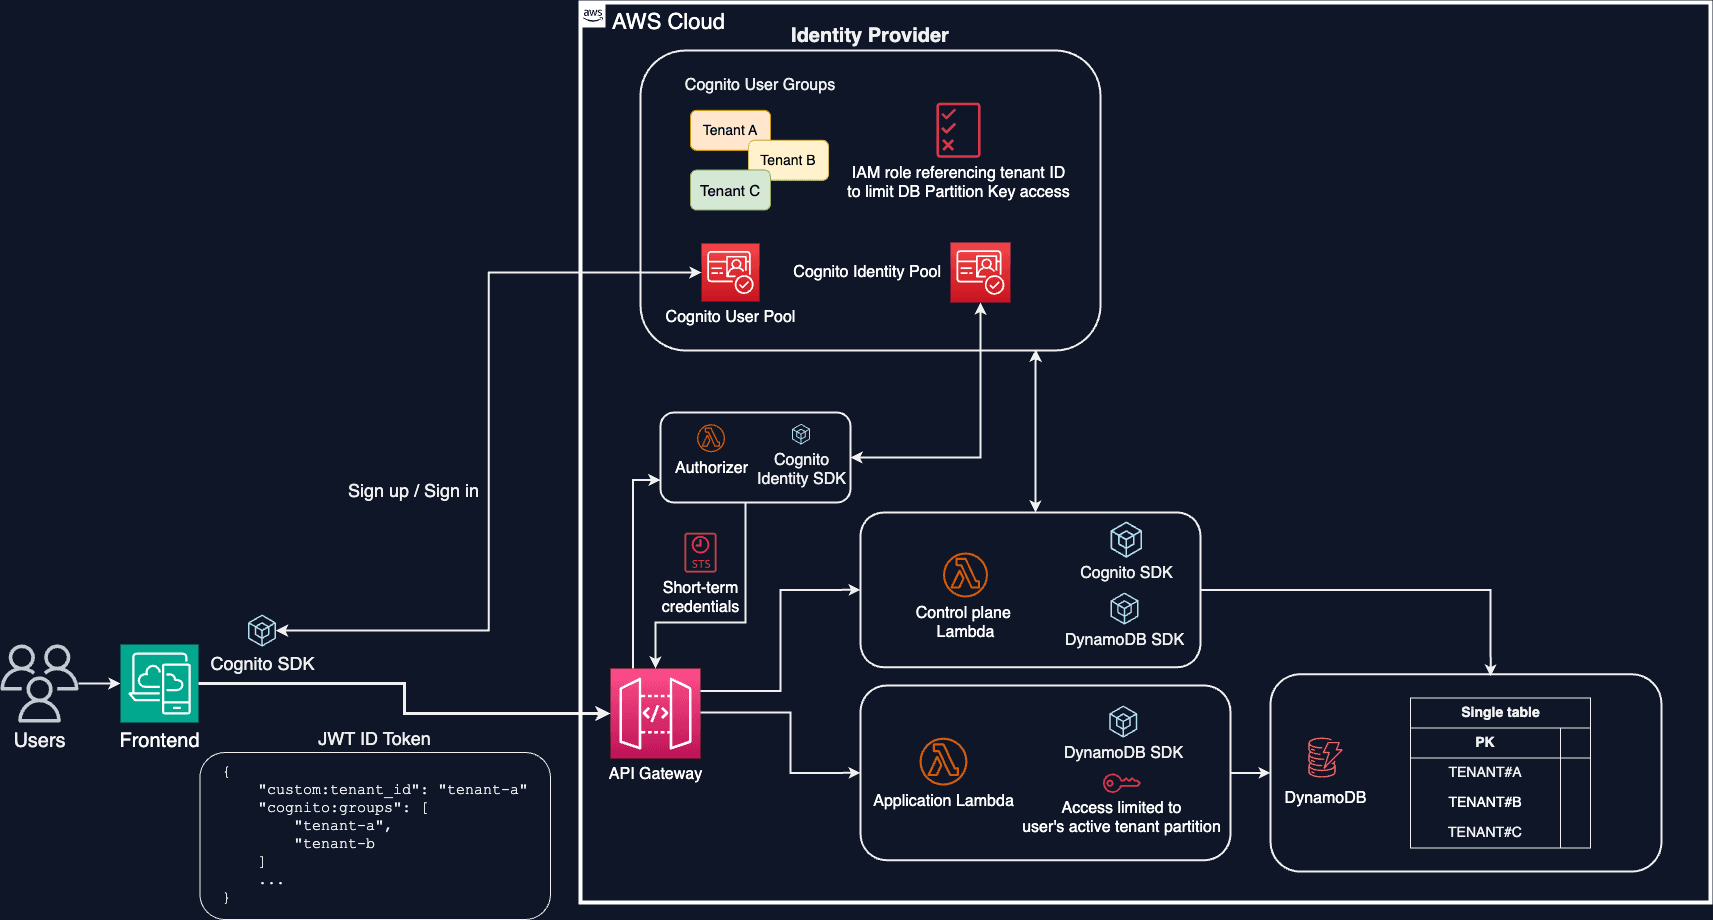Click the Cognito Identity Pool icon

point(980,272)
